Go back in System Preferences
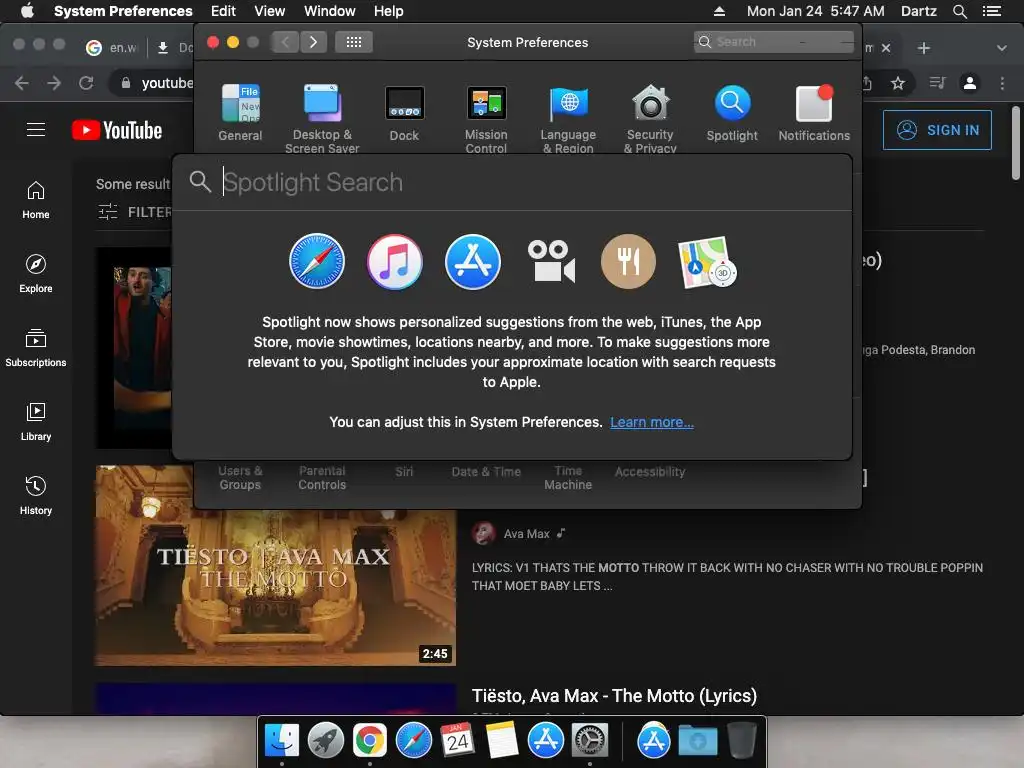1024x768 pixels. 285,42
